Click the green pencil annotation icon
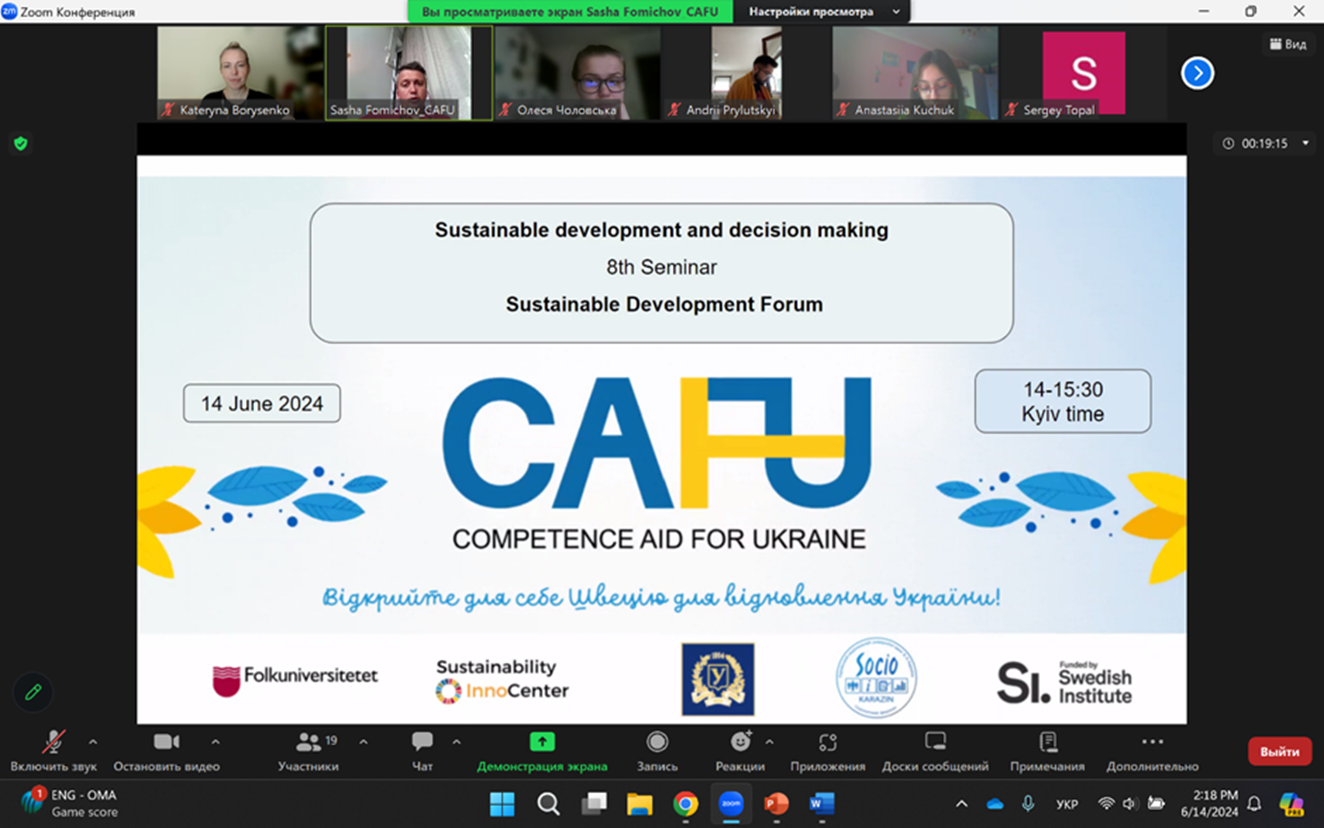Screen dimensions: 1324x828 [33, 692]
